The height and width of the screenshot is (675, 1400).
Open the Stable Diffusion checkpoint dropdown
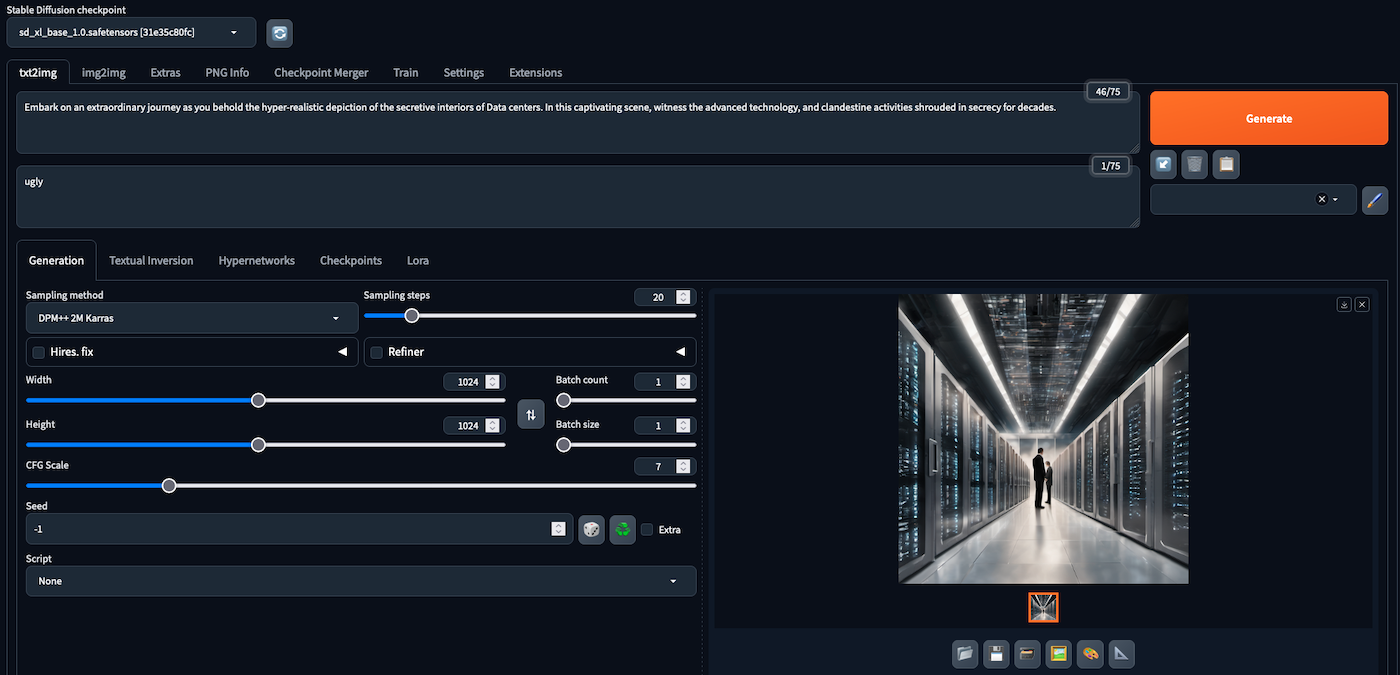131,33
